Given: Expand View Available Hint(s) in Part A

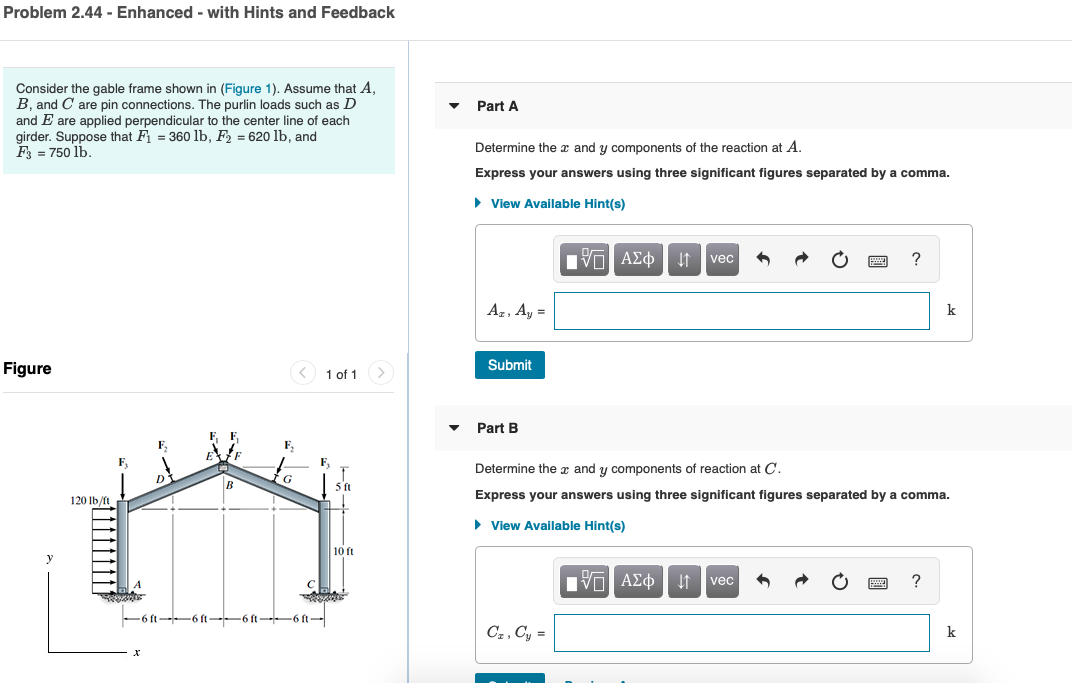Looking at the screenshot, I should click(550, 203).
